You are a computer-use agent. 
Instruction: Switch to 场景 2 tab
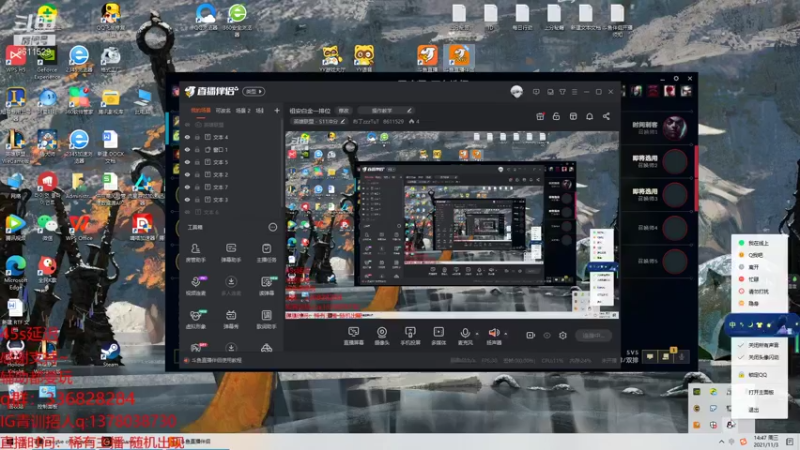(243, 110)
